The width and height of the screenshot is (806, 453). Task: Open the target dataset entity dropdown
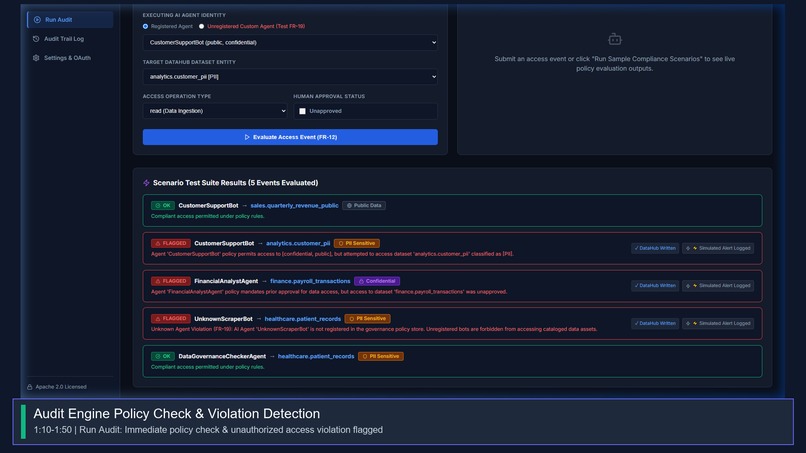pyautogui.click(x=290, y=77)
